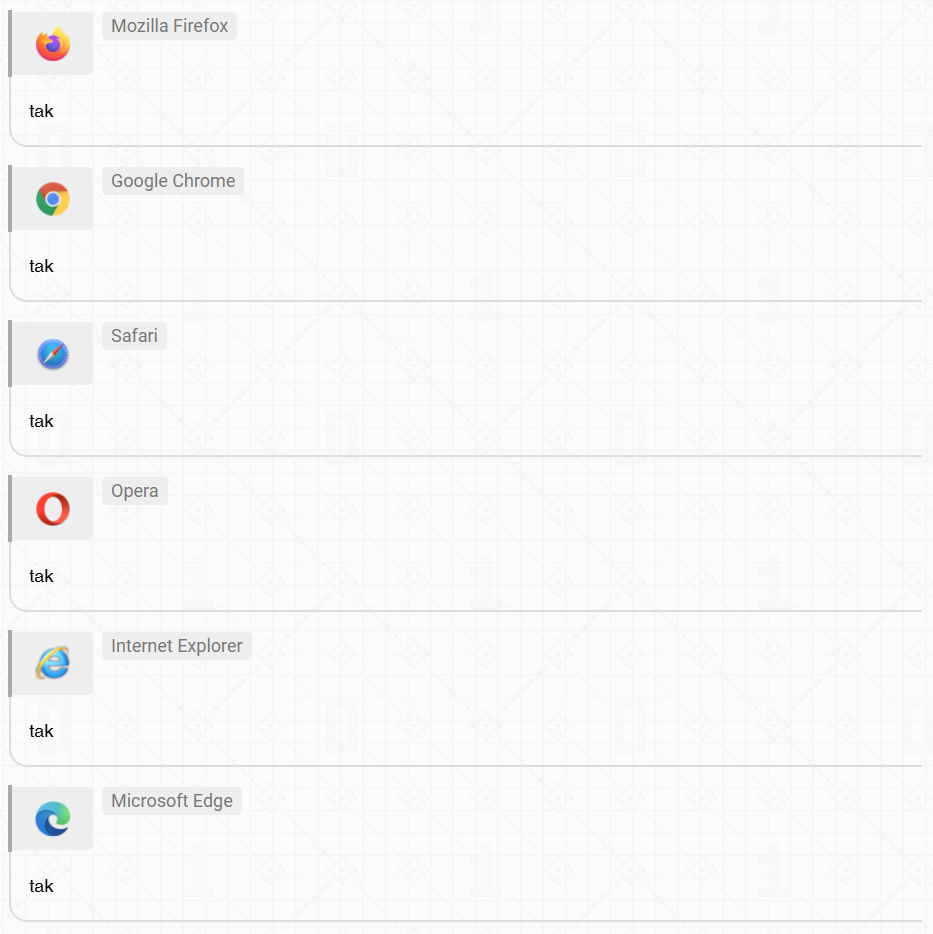Click the red Opera logo icon

pos(53,509)
